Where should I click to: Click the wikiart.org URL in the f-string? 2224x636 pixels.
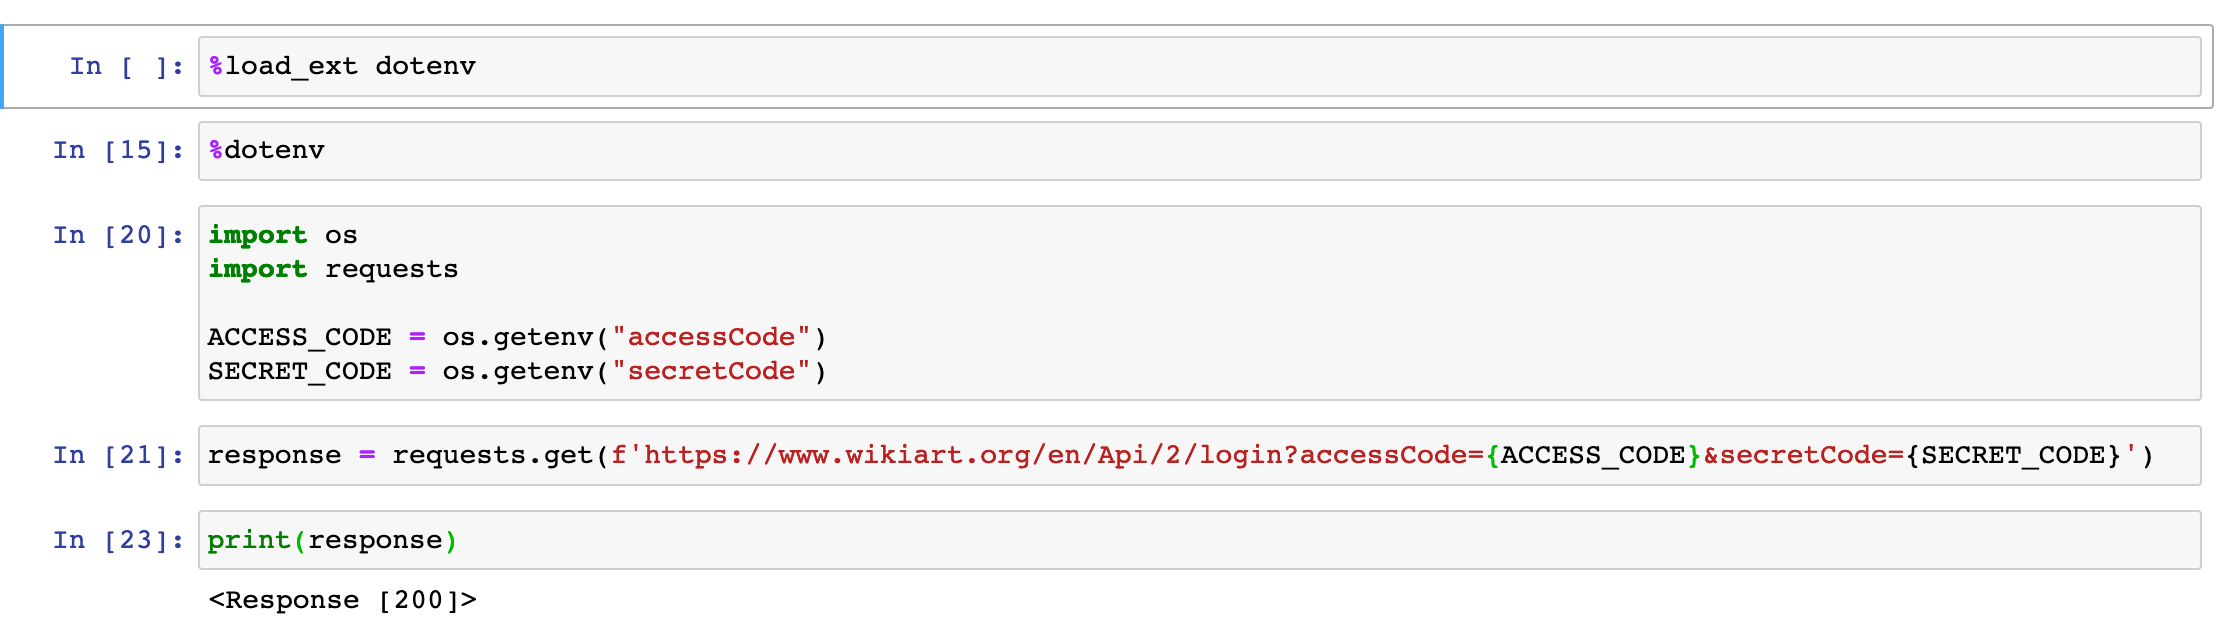1063,455
